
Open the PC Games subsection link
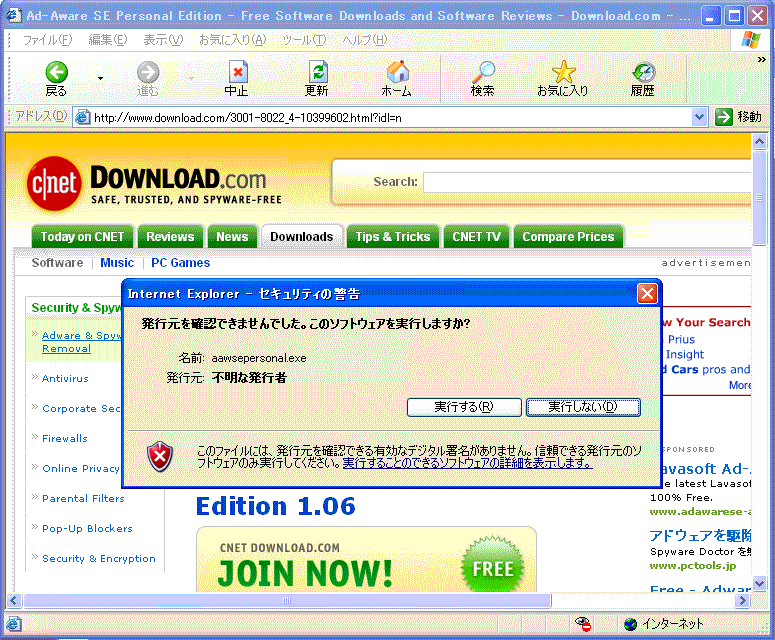click(x=180, y=263)
